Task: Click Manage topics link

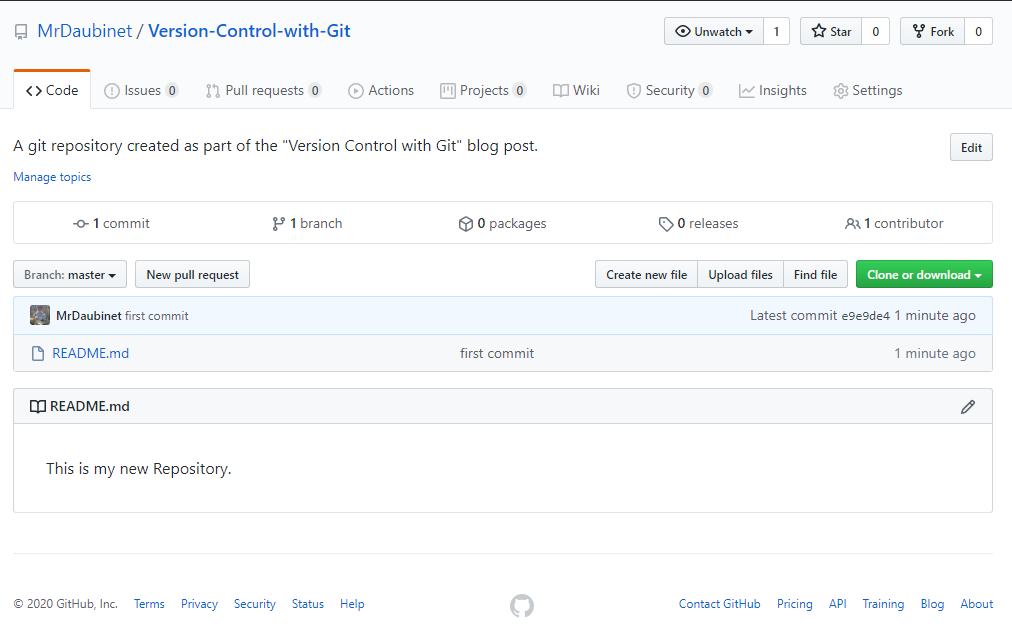Action: (x=52, y=177)
